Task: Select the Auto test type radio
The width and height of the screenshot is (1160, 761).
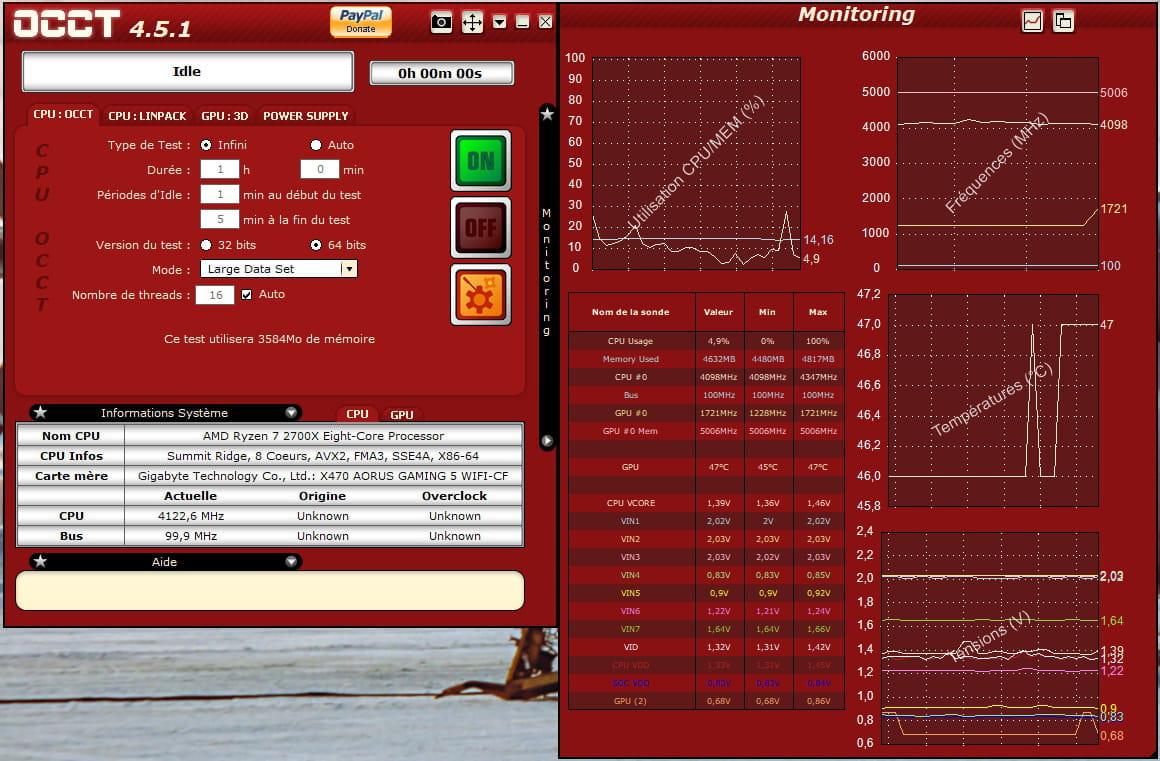Action: pos(316,145)
